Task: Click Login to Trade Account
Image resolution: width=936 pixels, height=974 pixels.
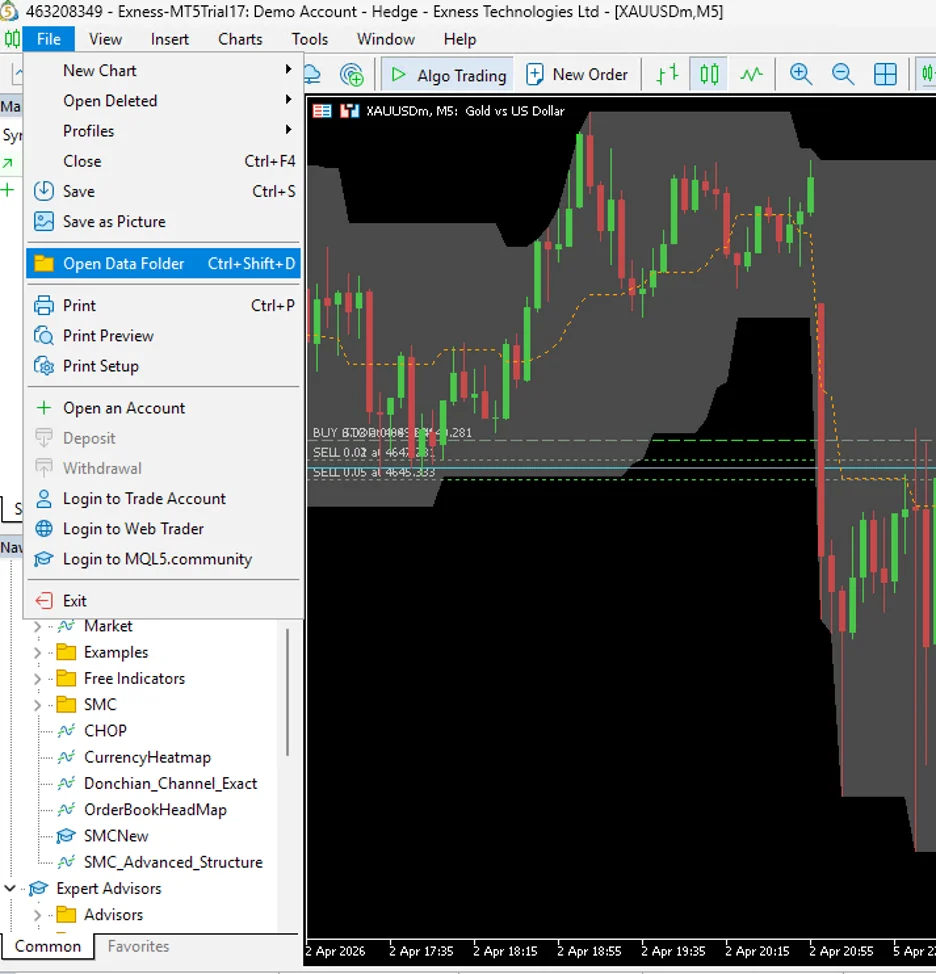Action: point(144,499)
